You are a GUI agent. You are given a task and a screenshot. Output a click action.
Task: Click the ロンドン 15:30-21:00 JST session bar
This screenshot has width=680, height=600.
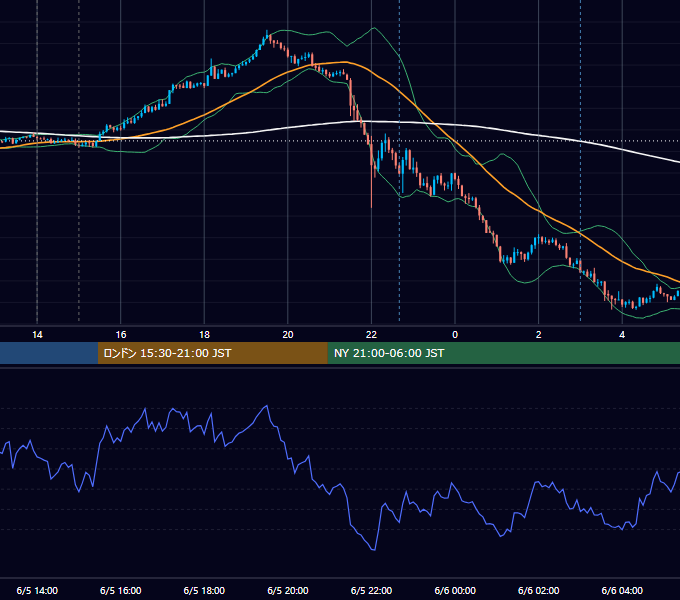click(x=212, y=353)
